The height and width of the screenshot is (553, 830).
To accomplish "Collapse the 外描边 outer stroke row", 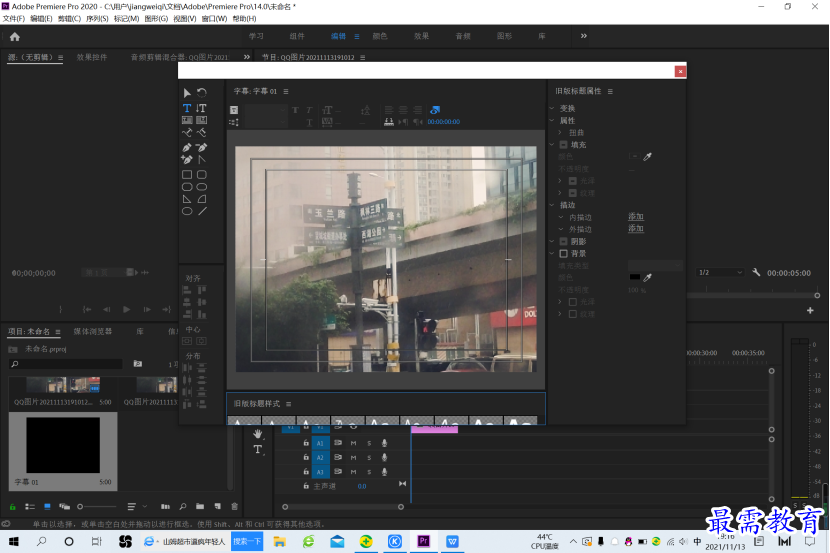I will tap(561, 229).
